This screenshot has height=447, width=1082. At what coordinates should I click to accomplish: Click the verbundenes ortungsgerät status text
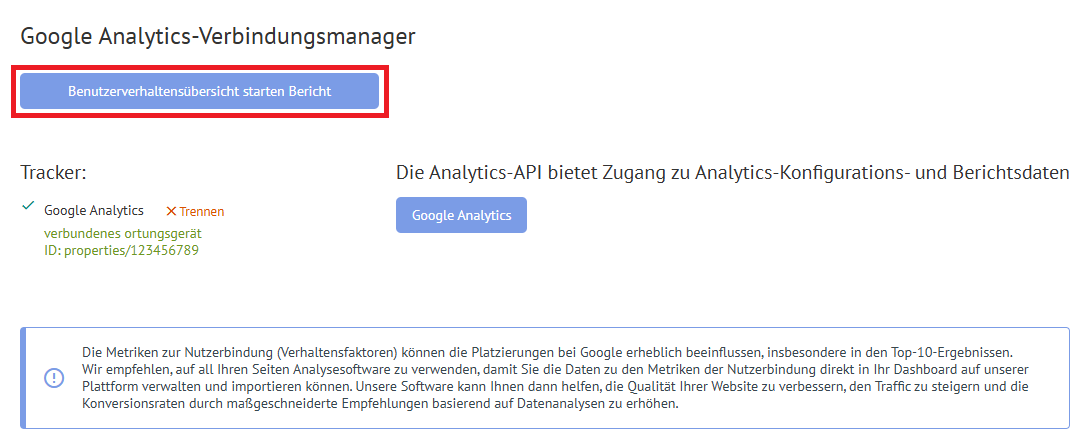123,234
